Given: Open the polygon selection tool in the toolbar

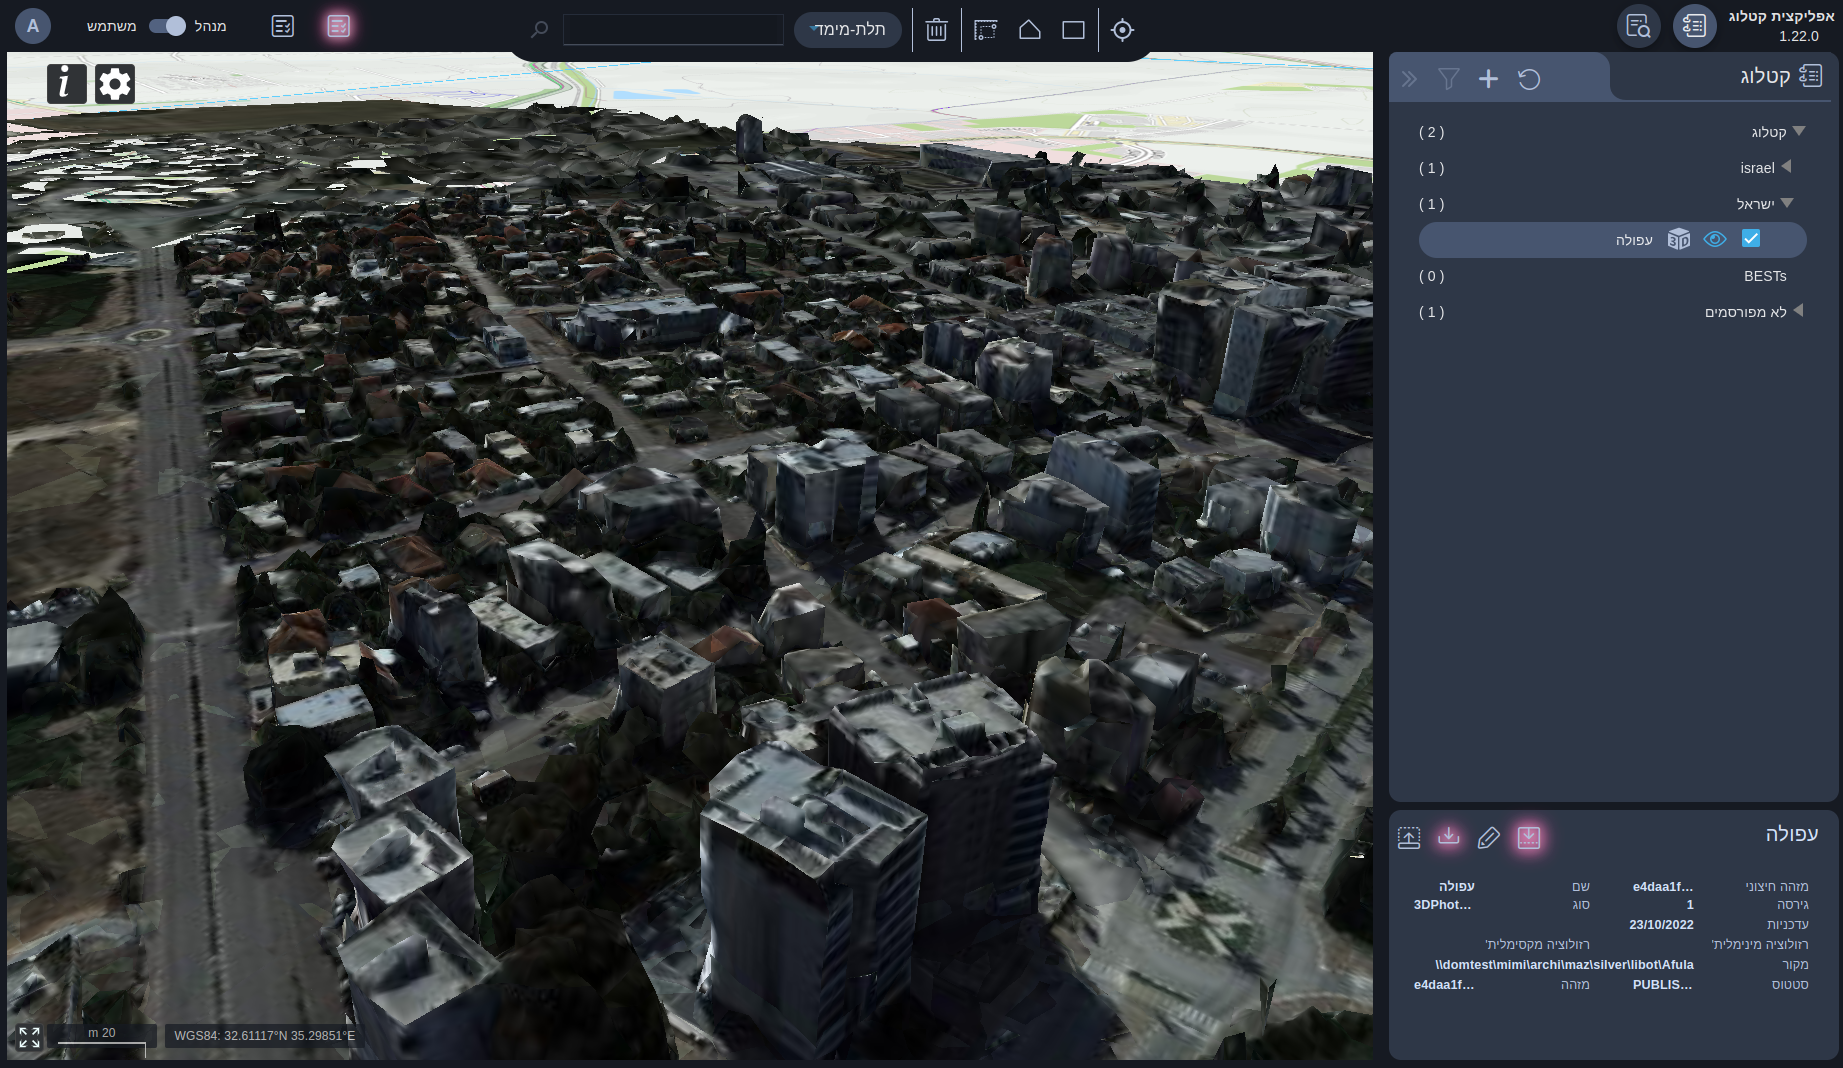Looking at the screenshot, I should coord(985,30).
